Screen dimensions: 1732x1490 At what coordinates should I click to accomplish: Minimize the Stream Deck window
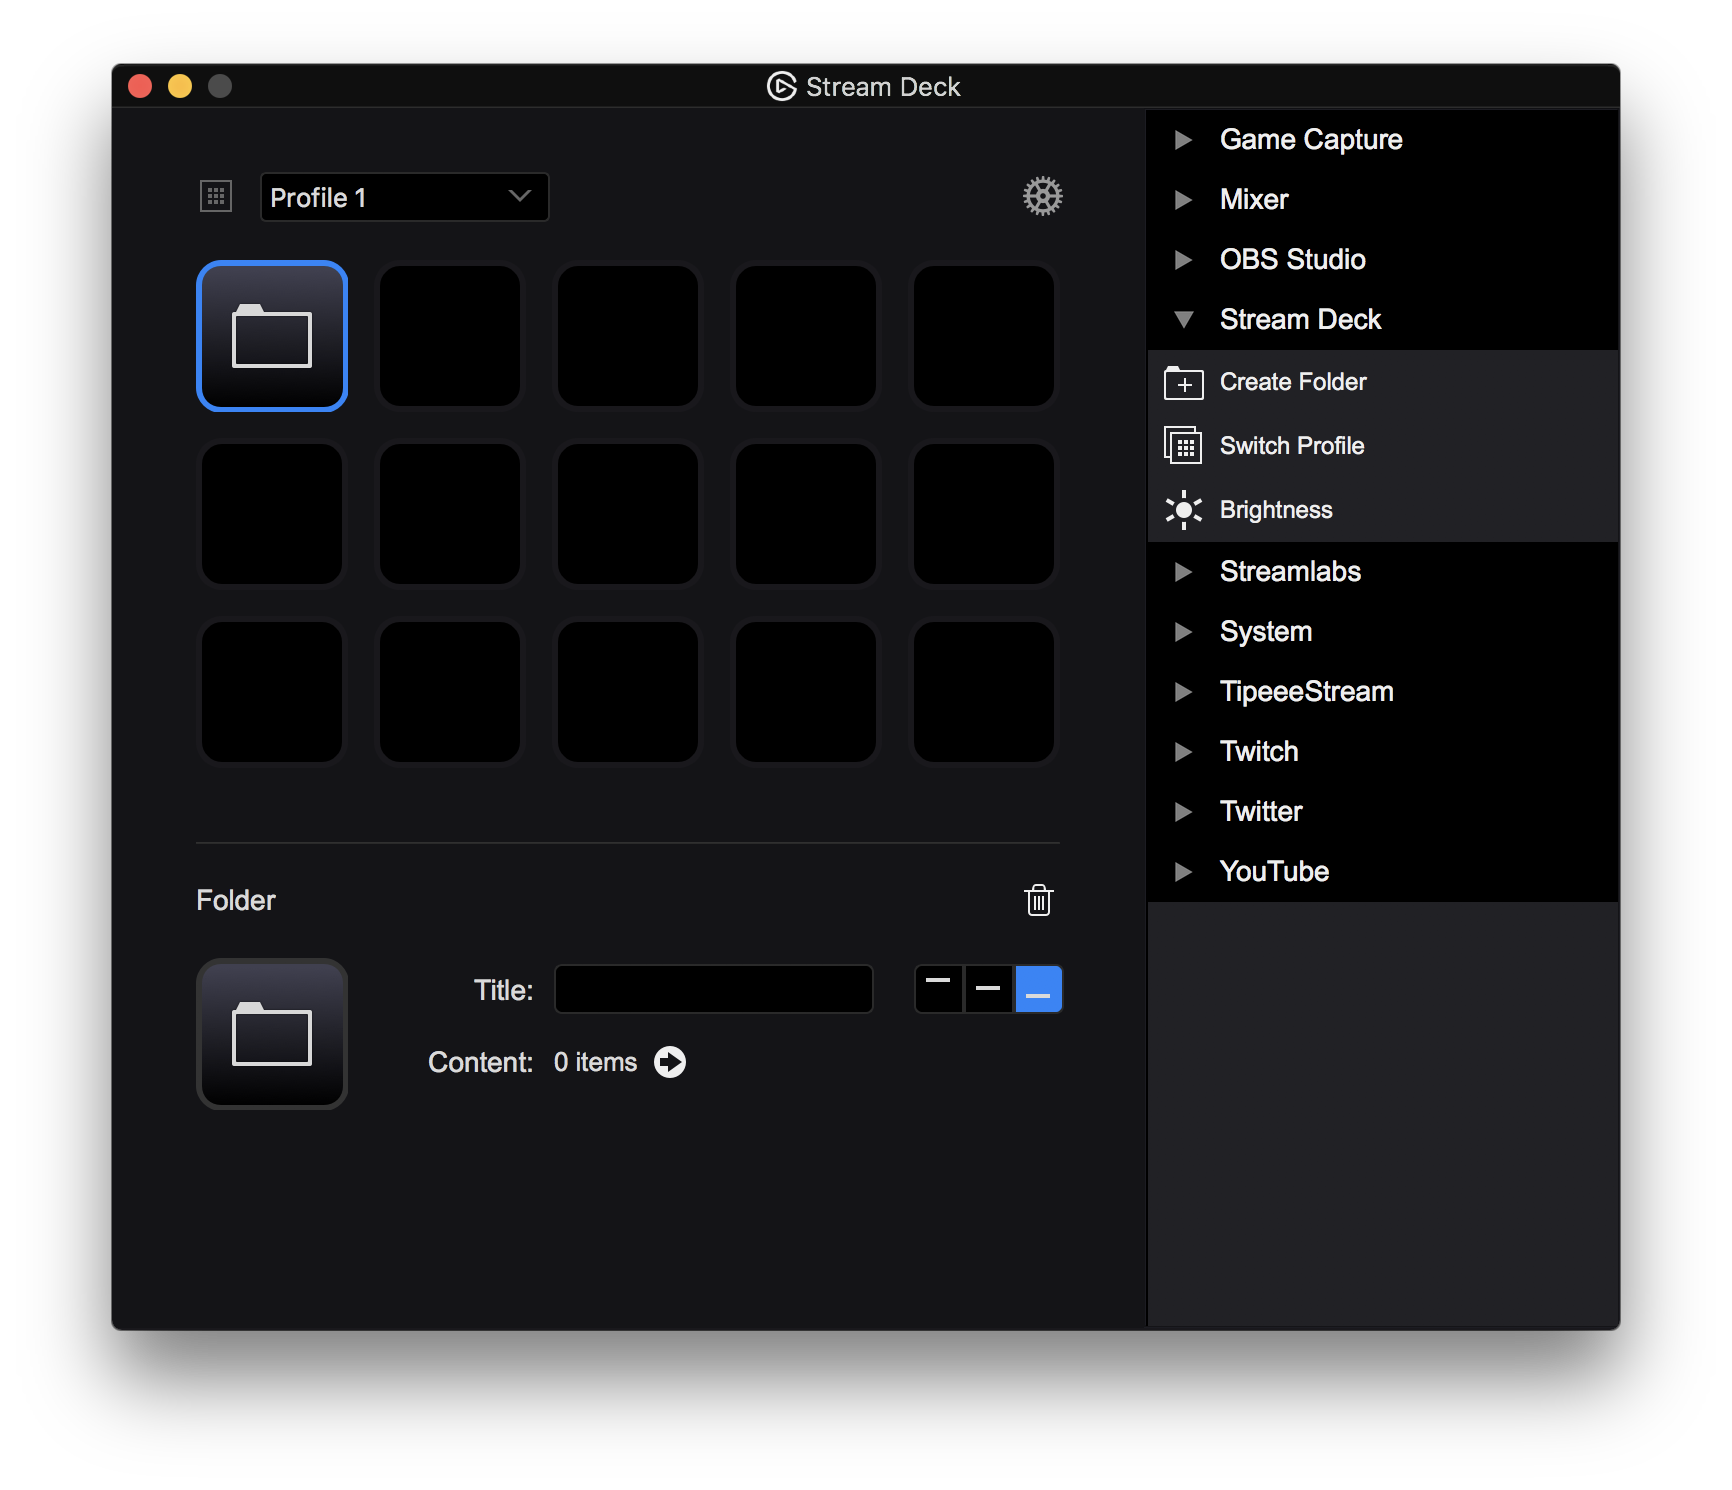point(180,86)
